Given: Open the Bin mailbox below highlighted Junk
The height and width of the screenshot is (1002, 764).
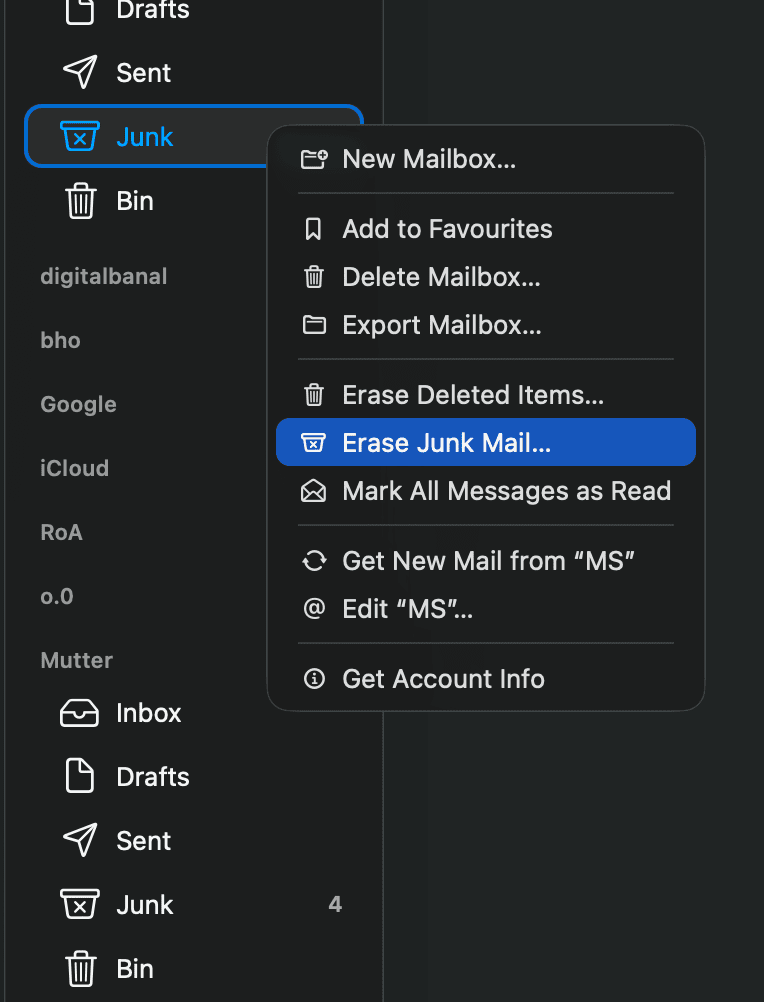Looking at the screenshot, I should tap(147, 201).
